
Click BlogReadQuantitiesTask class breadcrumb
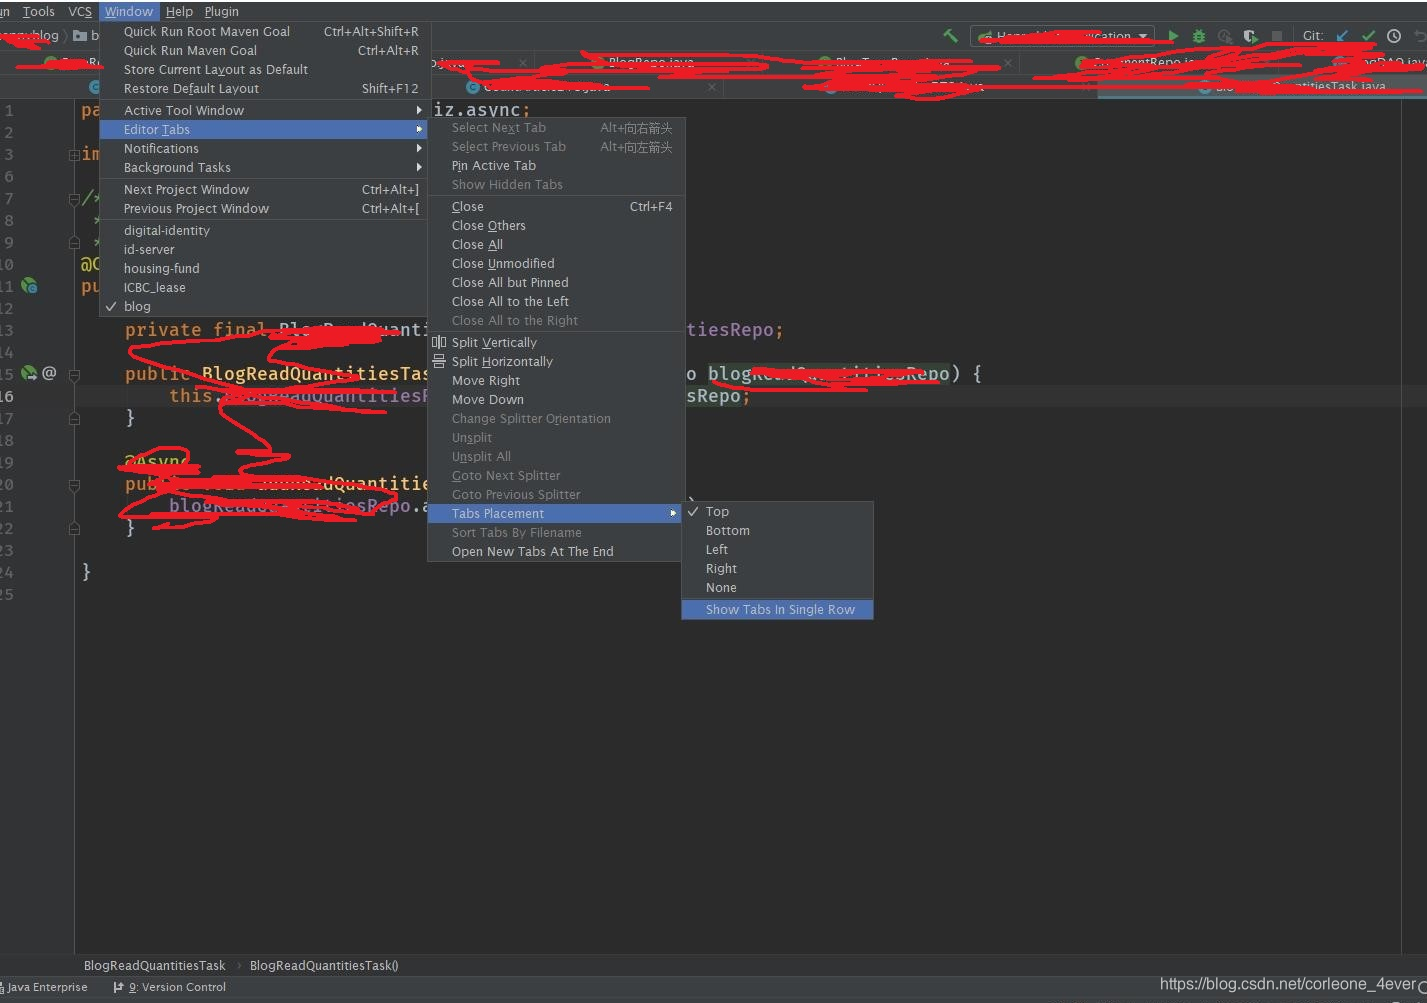click(155, 965)
